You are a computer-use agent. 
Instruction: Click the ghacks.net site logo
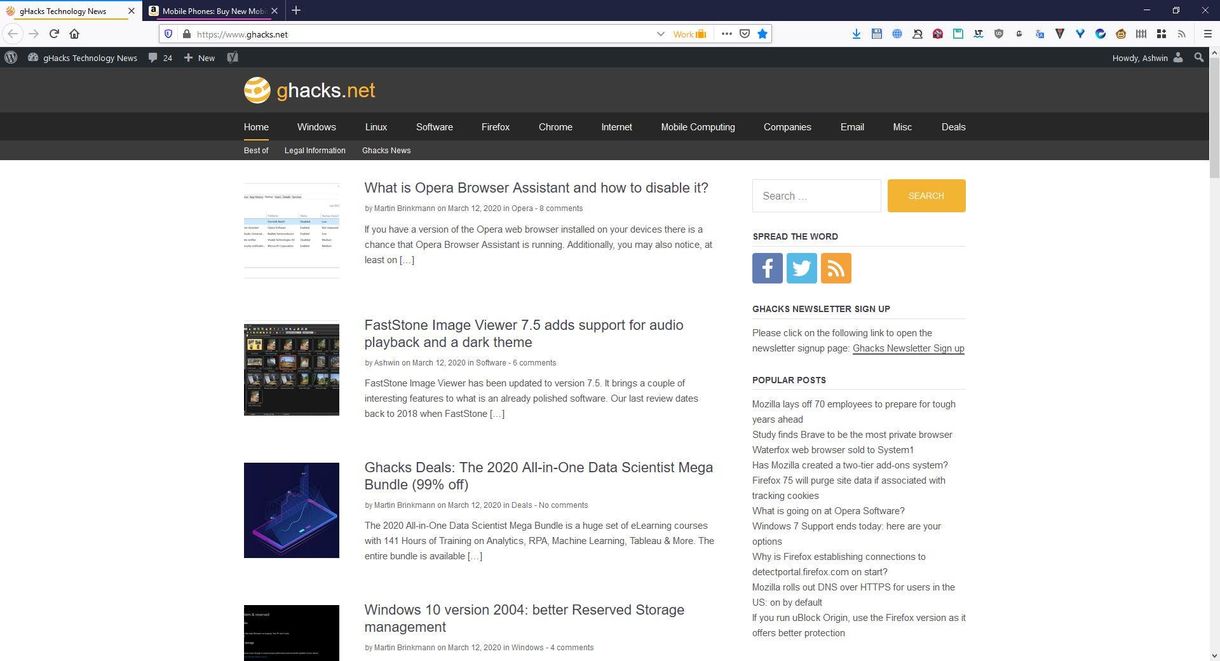click(310, 89)
